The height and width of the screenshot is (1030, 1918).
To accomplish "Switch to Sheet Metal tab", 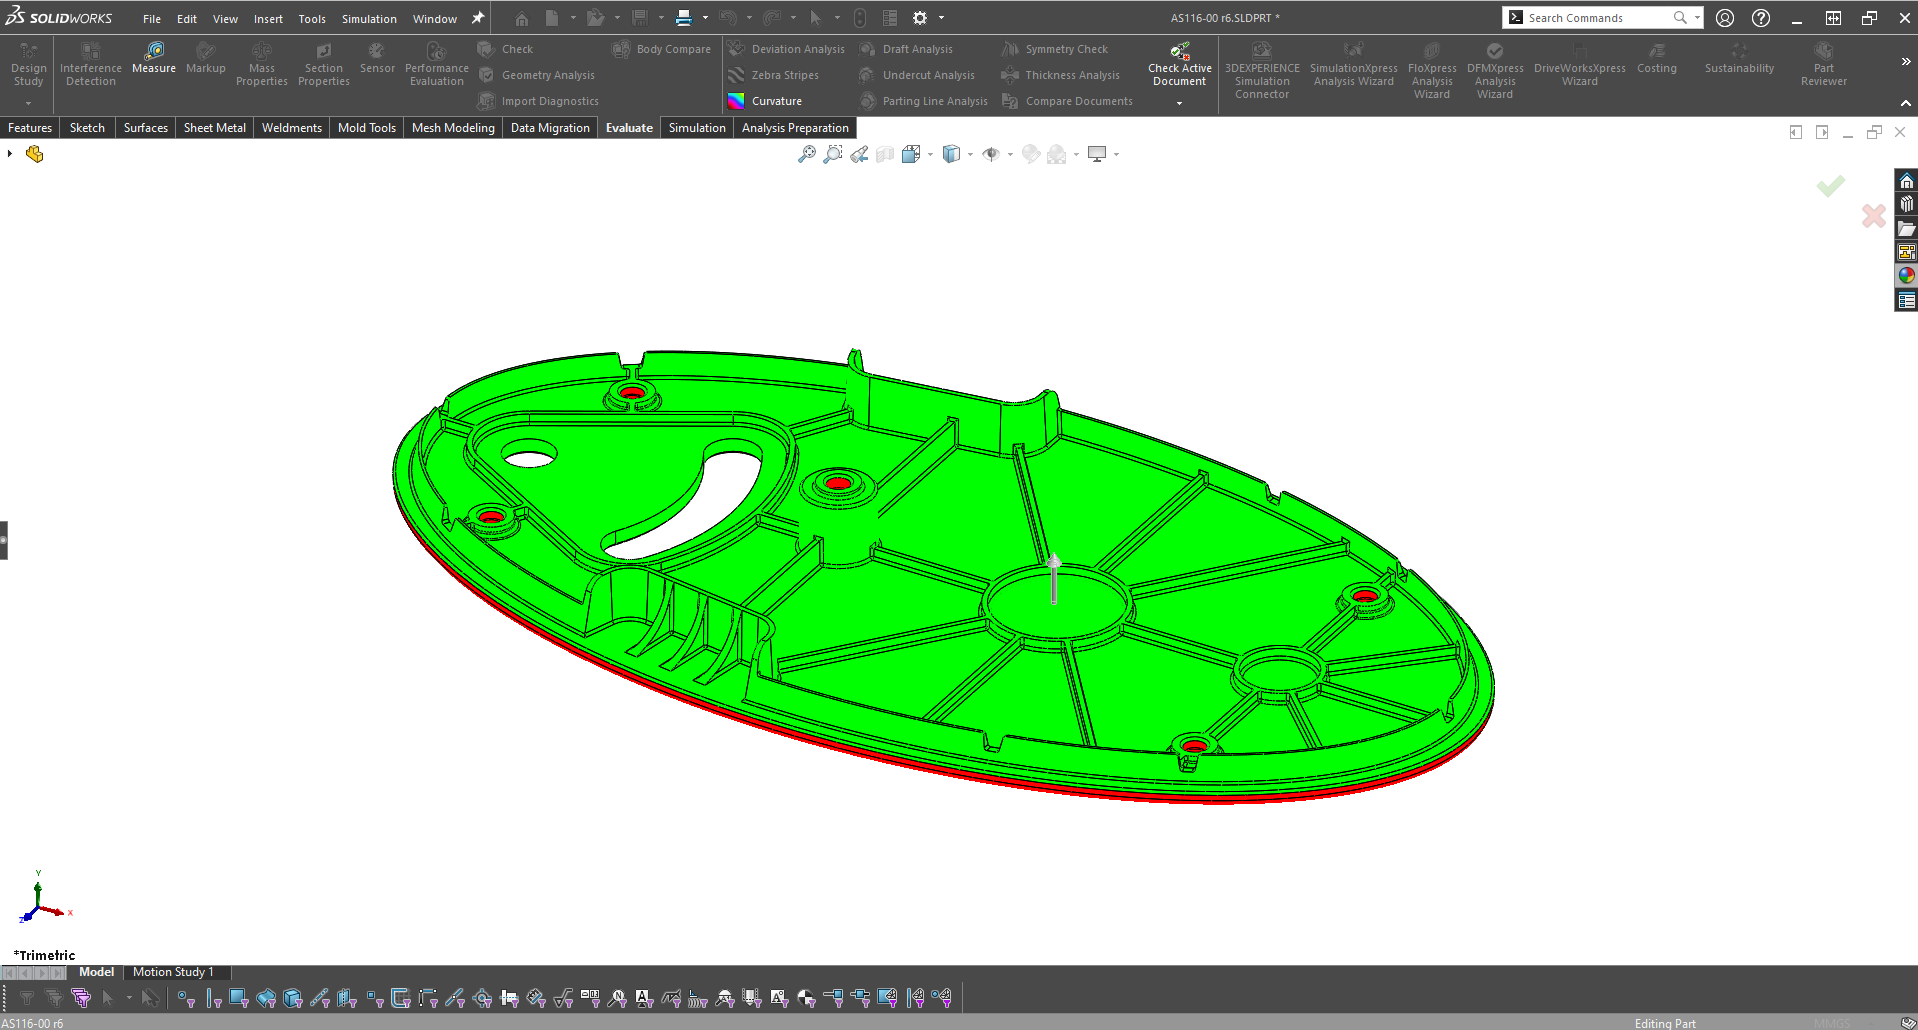I will (215, 128).
